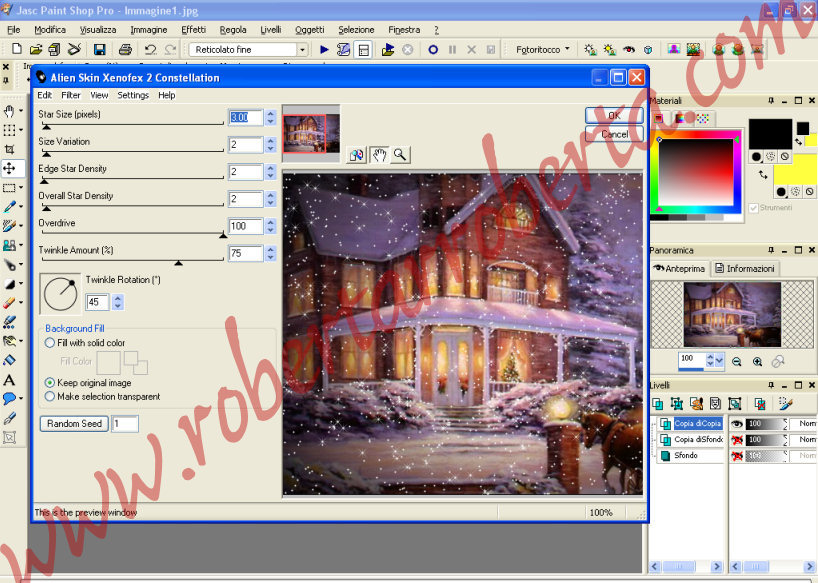Click the Random Seed button
The height and width of the screenshot is (583, 818).
[74, 423]
